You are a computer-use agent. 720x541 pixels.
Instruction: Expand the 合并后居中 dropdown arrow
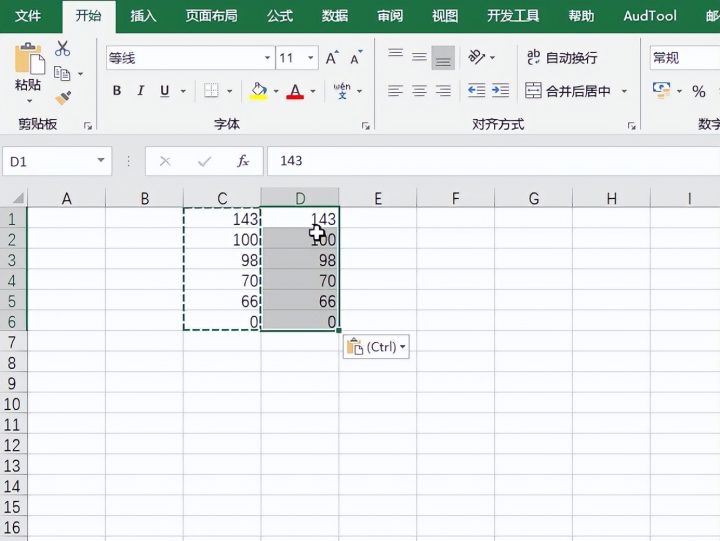click(624, 91)
